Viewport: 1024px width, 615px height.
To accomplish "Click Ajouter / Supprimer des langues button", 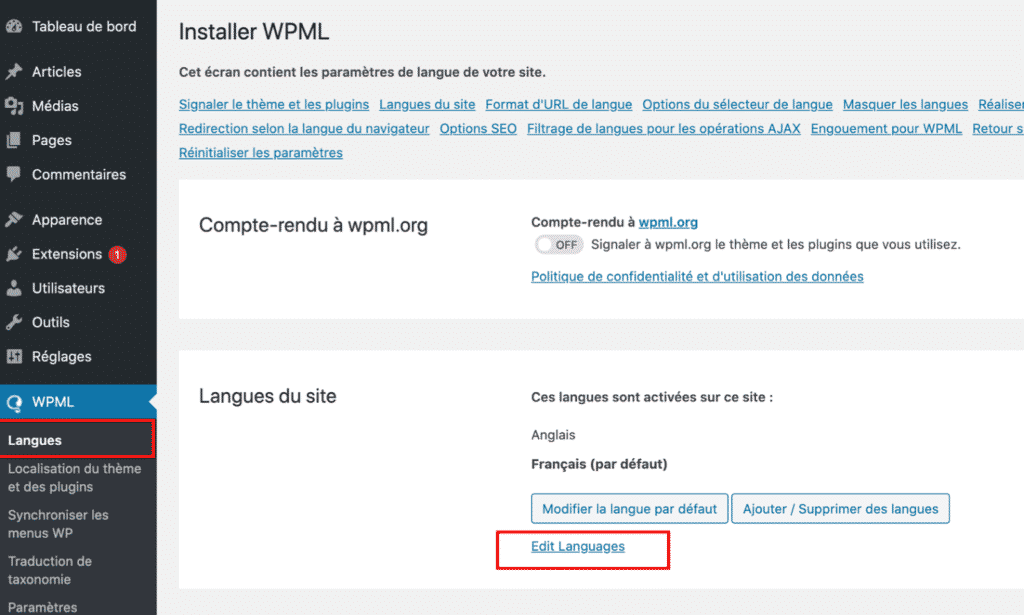I will 840,509.
